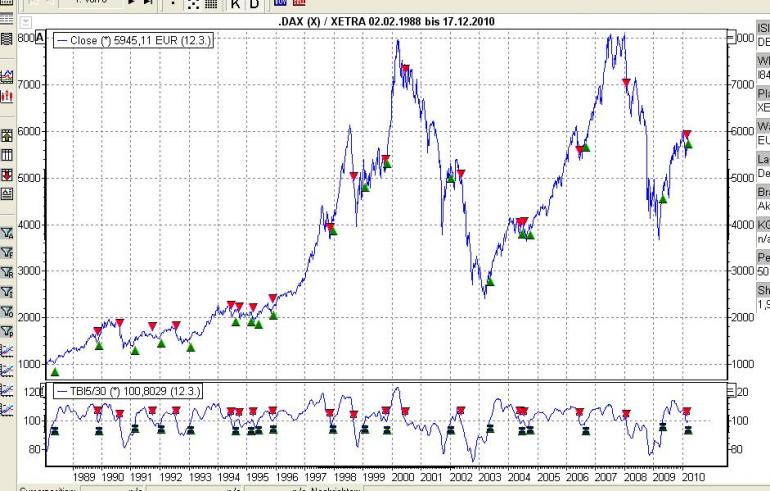Click the skip-to-last arrow in the top toolbar
Viewport: 770px width, 491px height.
[x=148, y=2]
